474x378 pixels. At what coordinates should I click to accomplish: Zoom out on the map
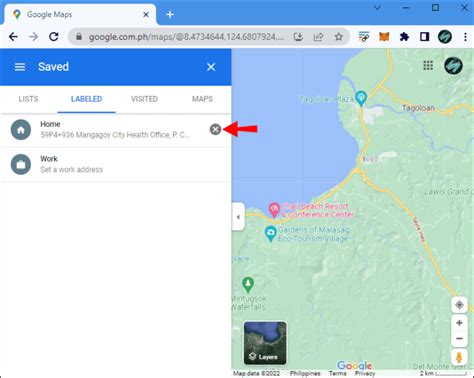pyautogui.click(x=459, y=339)
